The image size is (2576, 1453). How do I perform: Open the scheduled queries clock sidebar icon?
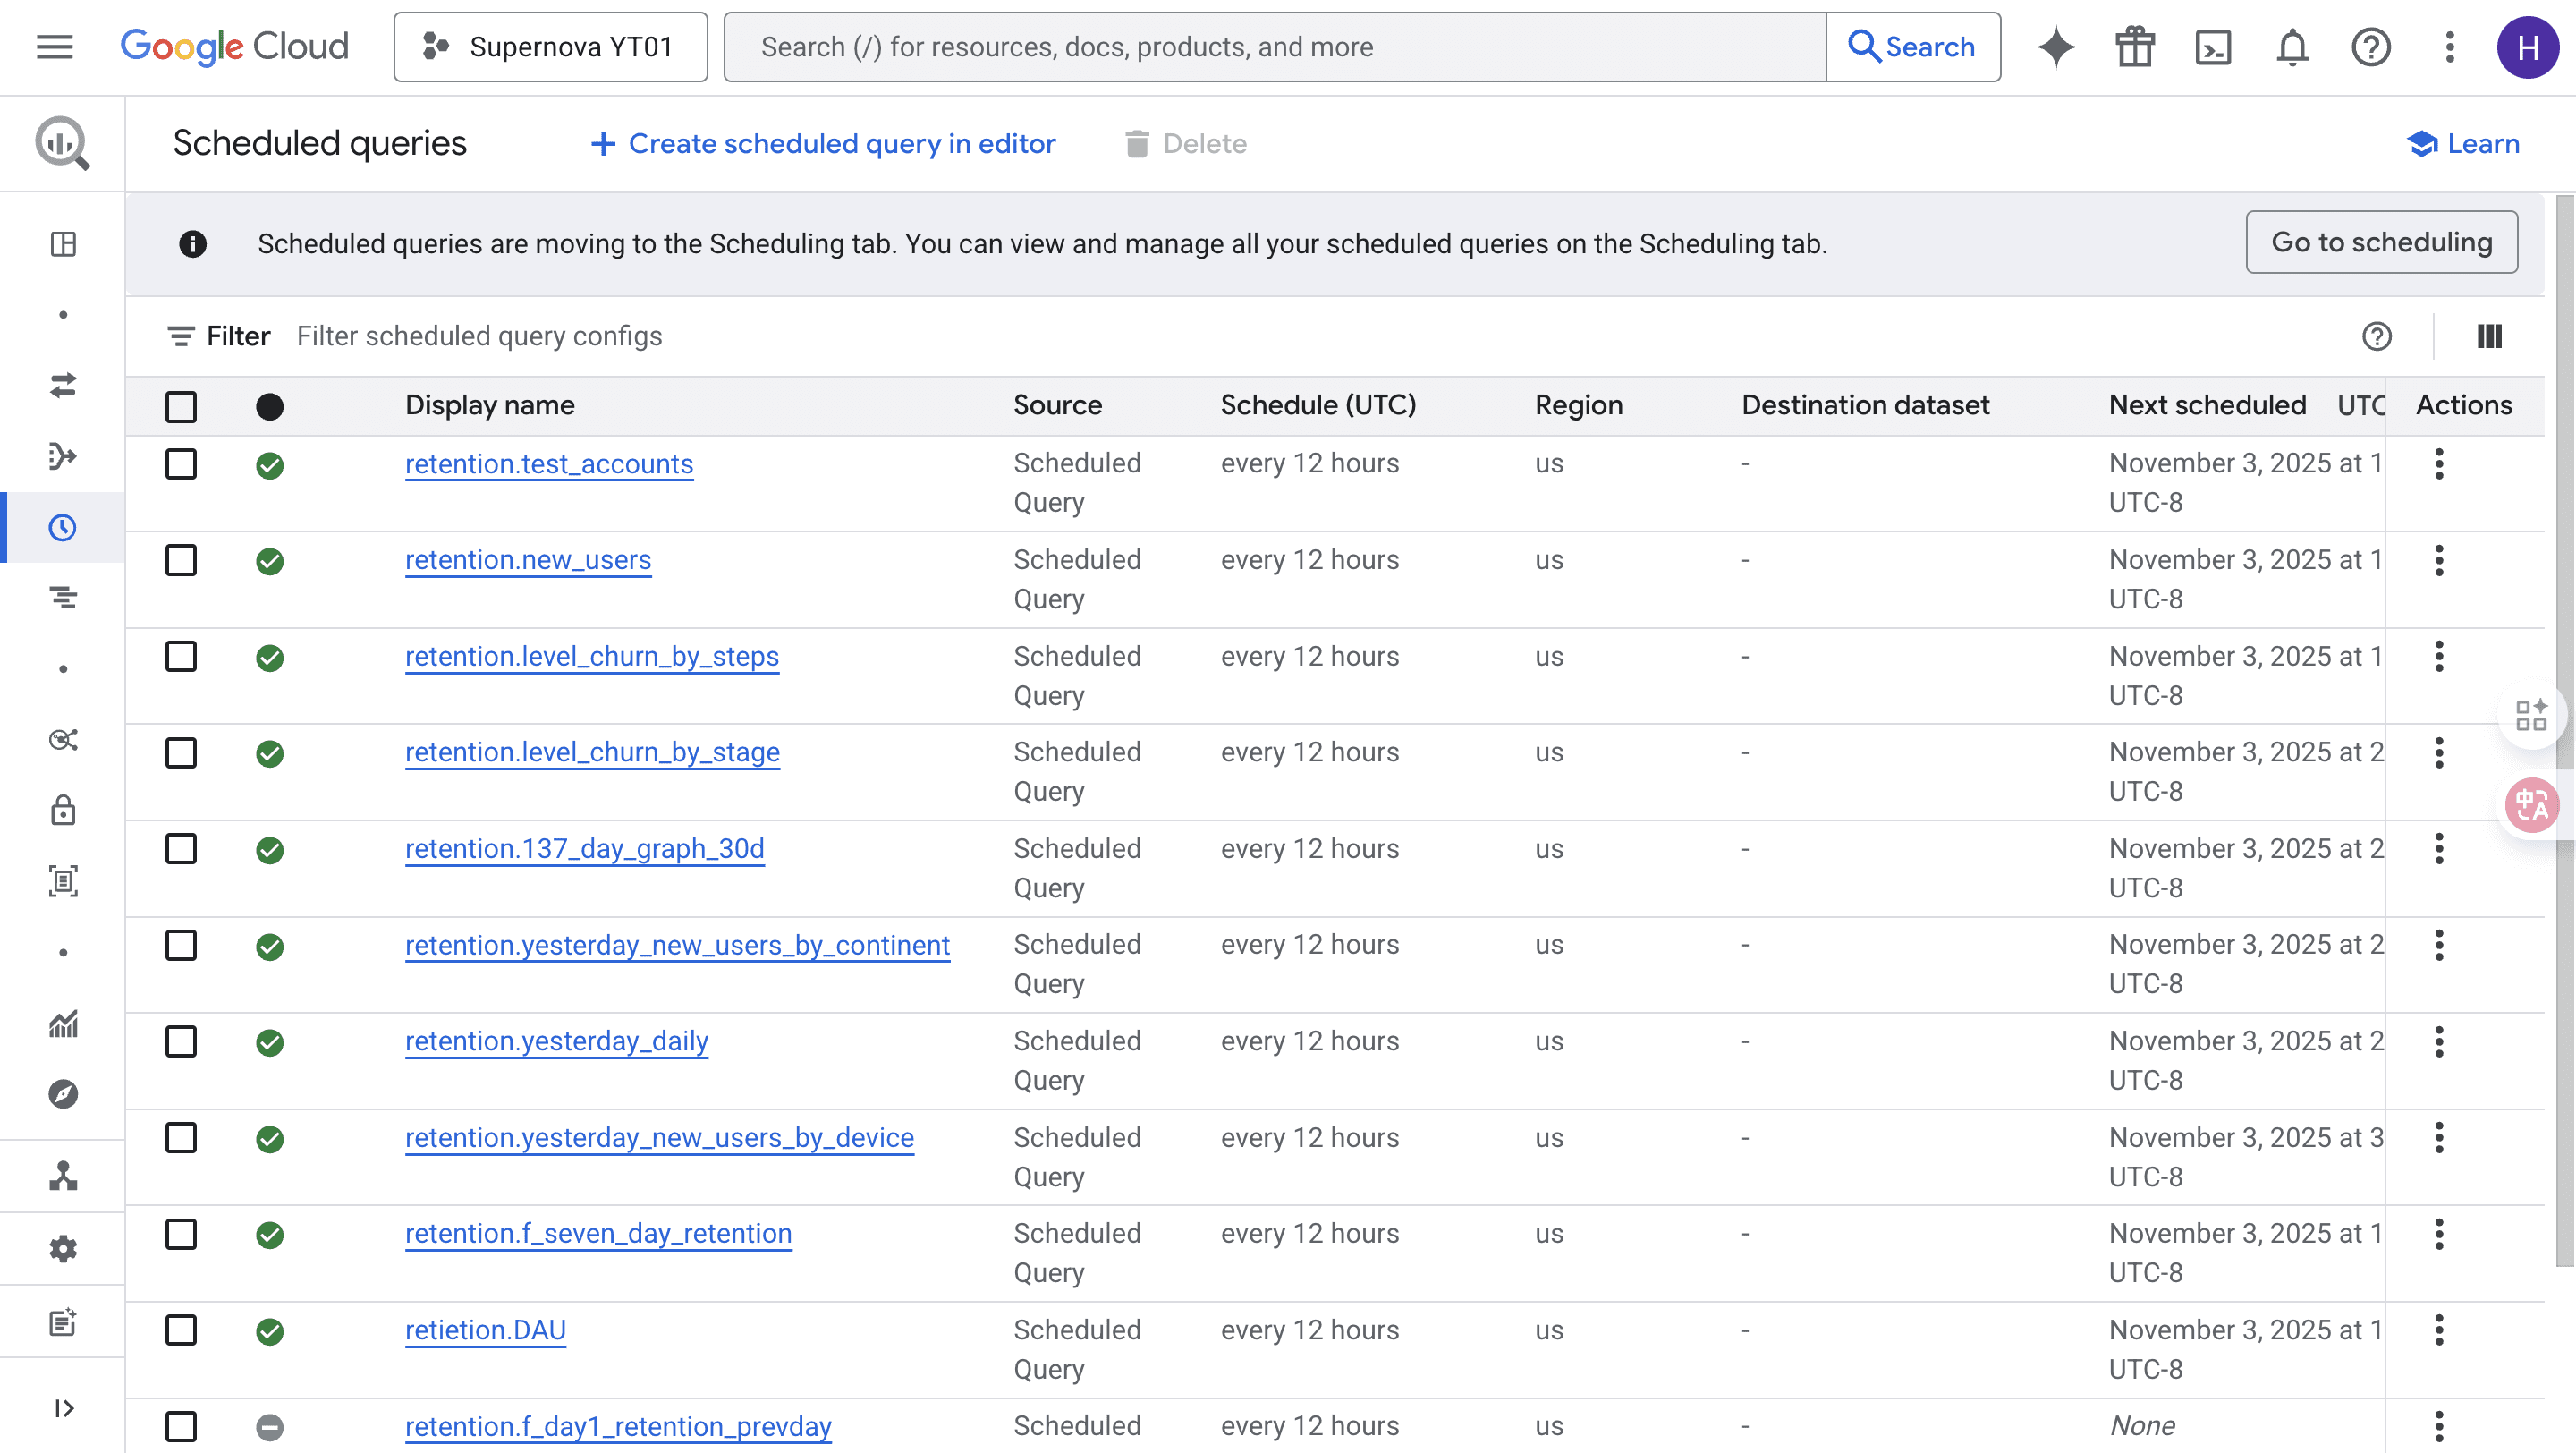click(63, 527)
